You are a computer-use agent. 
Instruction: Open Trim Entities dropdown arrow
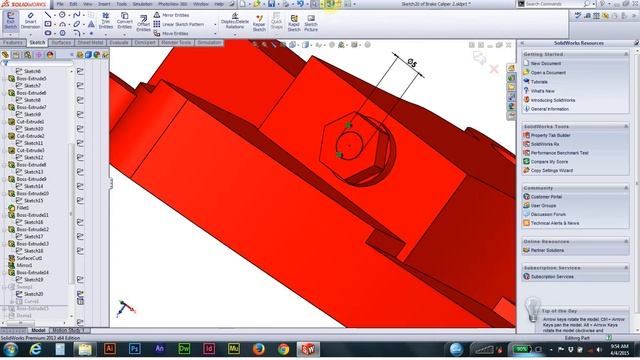tap(105, 34)
